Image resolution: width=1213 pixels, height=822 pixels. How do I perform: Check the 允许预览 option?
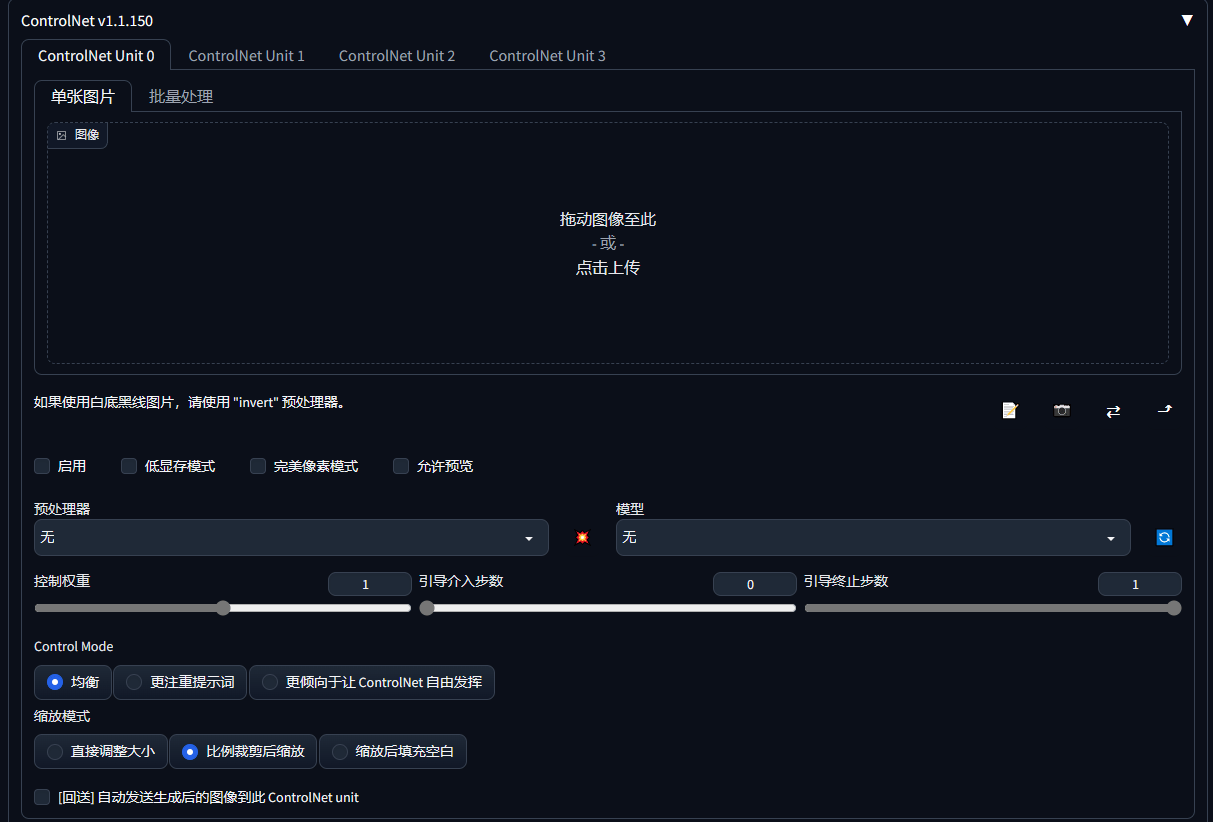pos(401,466)
